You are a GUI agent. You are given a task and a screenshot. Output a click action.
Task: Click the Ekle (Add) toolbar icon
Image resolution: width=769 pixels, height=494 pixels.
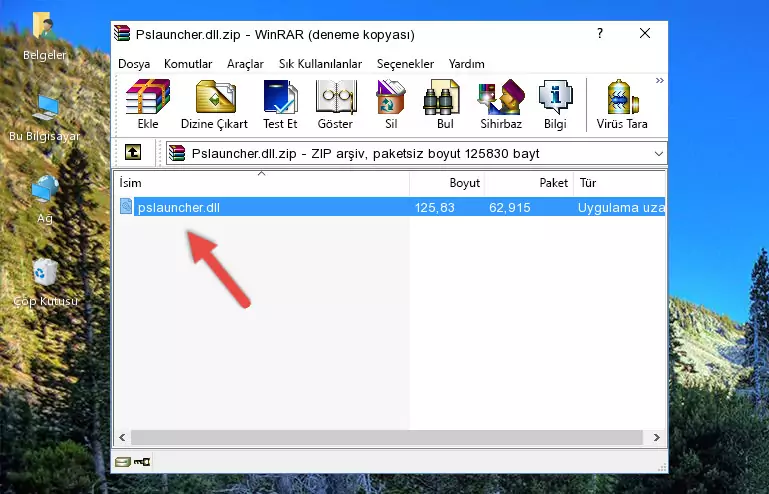tap(148, 104)
